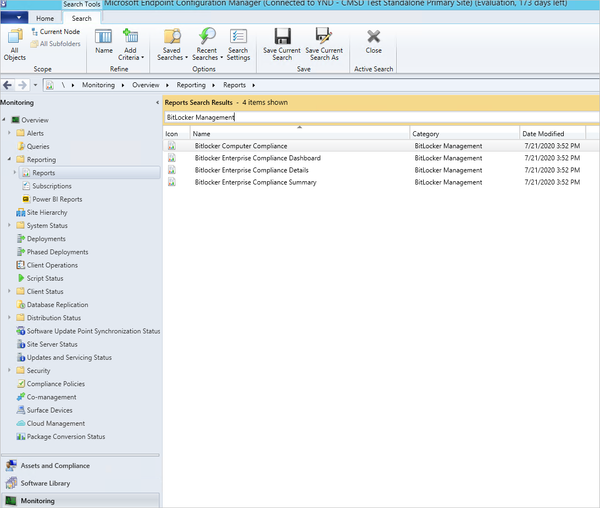
Task: Open navigation history dropdown arrow
Action: pos(35,85)
